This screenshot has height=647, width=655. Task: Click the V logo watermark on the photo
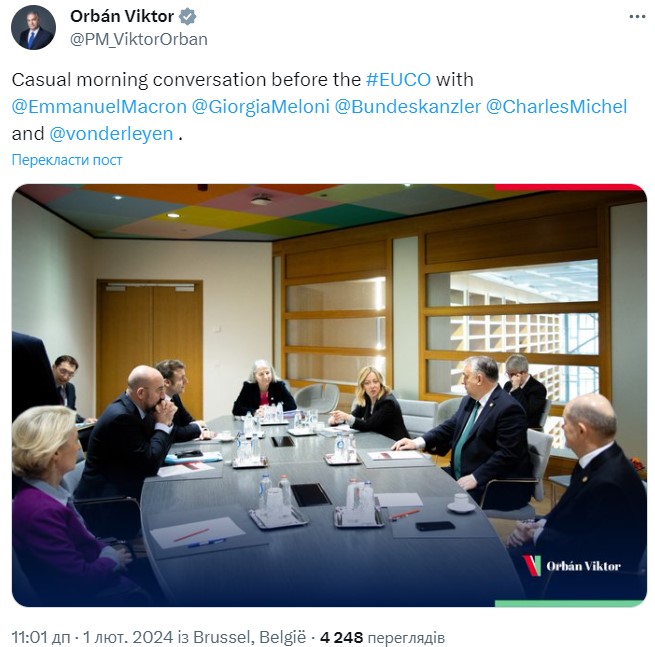[533, 565]
